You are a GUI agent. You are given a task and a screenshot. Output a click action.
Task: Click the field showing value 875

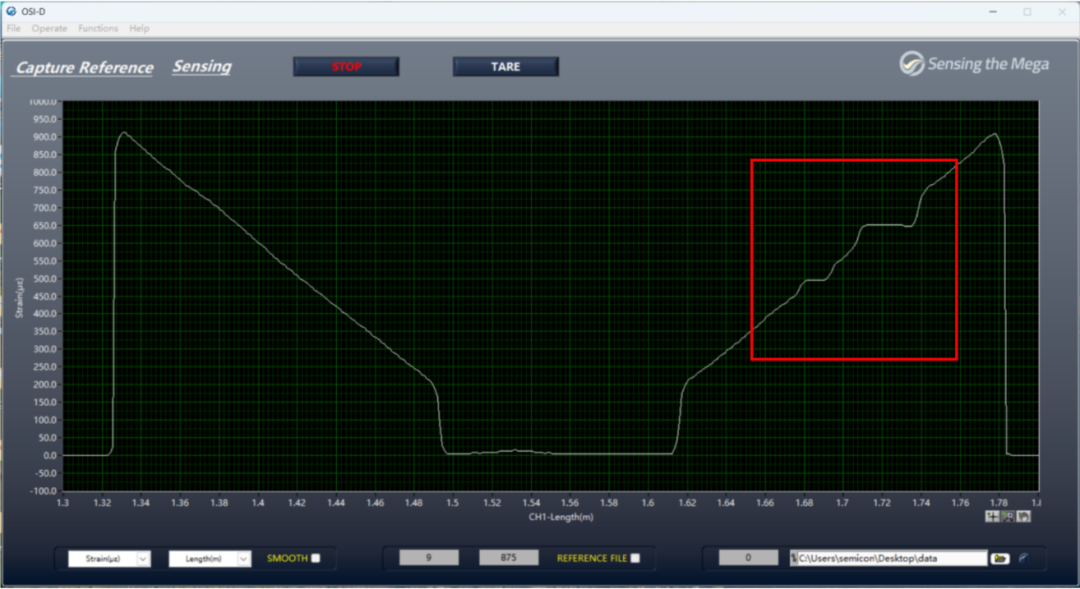[x=508, y=558]
